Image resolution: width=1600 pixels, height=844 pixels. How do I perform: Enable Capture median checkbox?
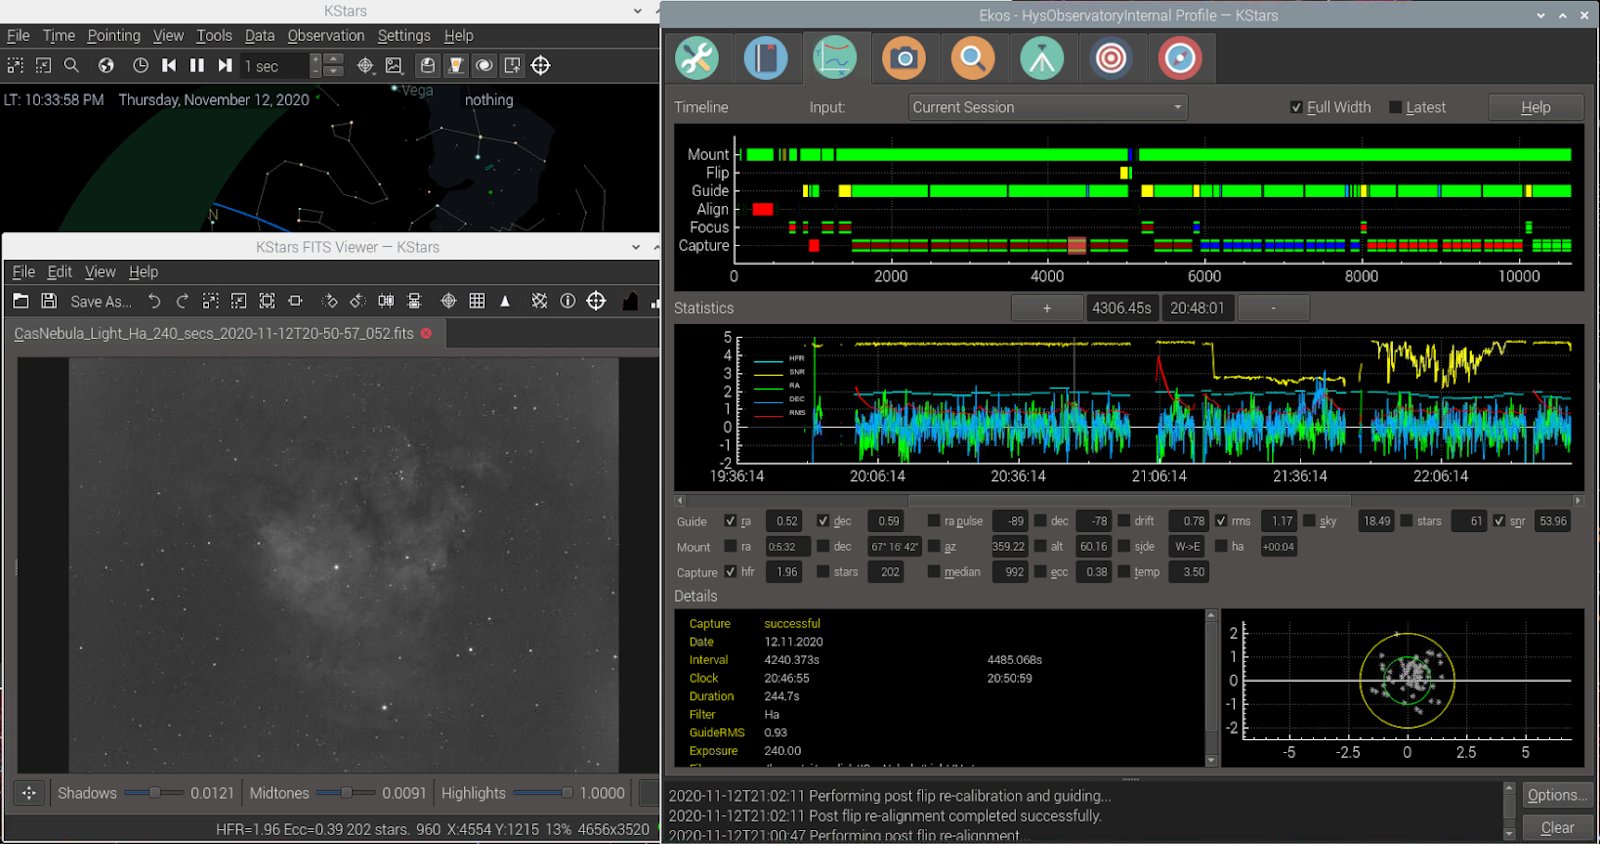point(934,572)
